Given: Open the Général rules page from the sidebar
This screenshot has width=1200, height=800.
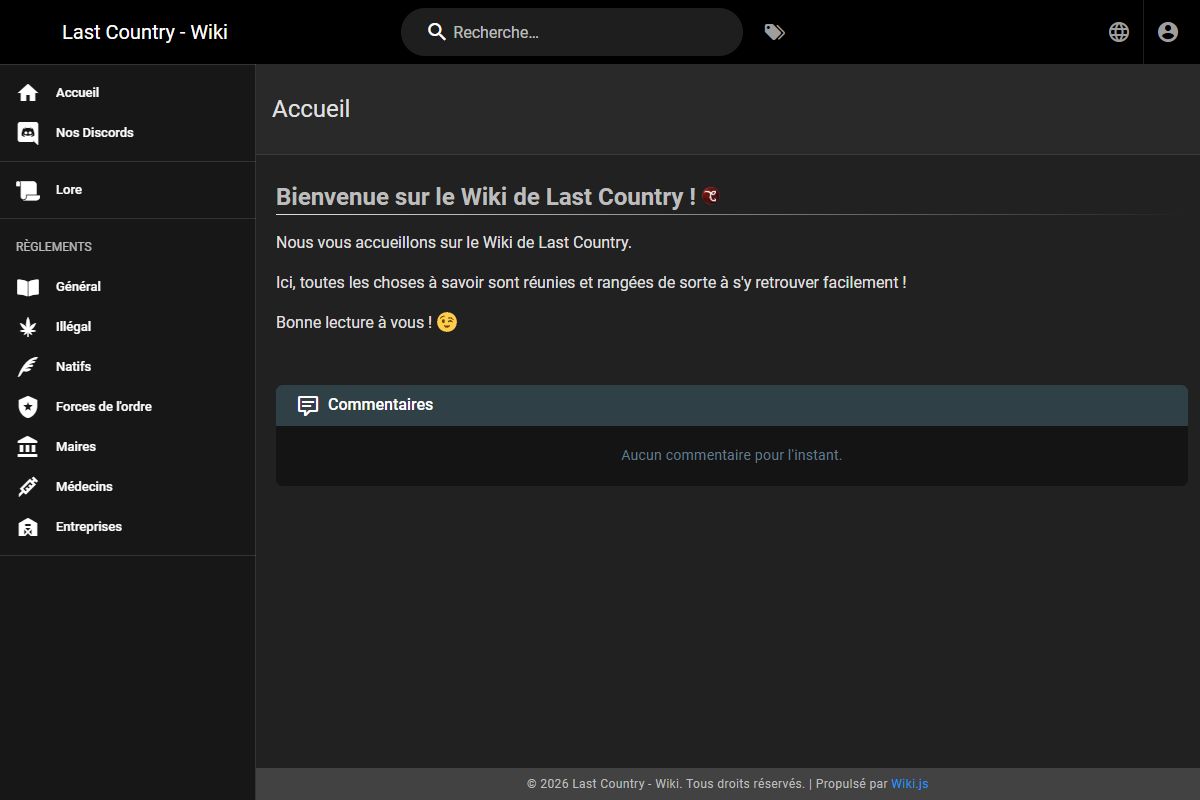Looking at the screenshot, I should [x=77, y=286].
